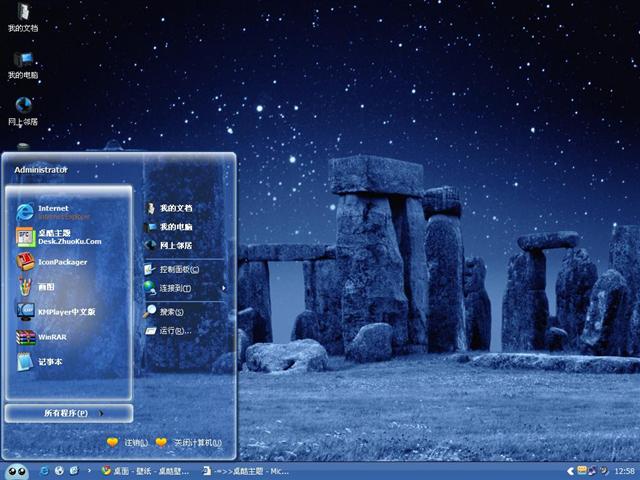Switch to Chrome 桌面 - 壁纸 taskbar window

click(146, 471)
